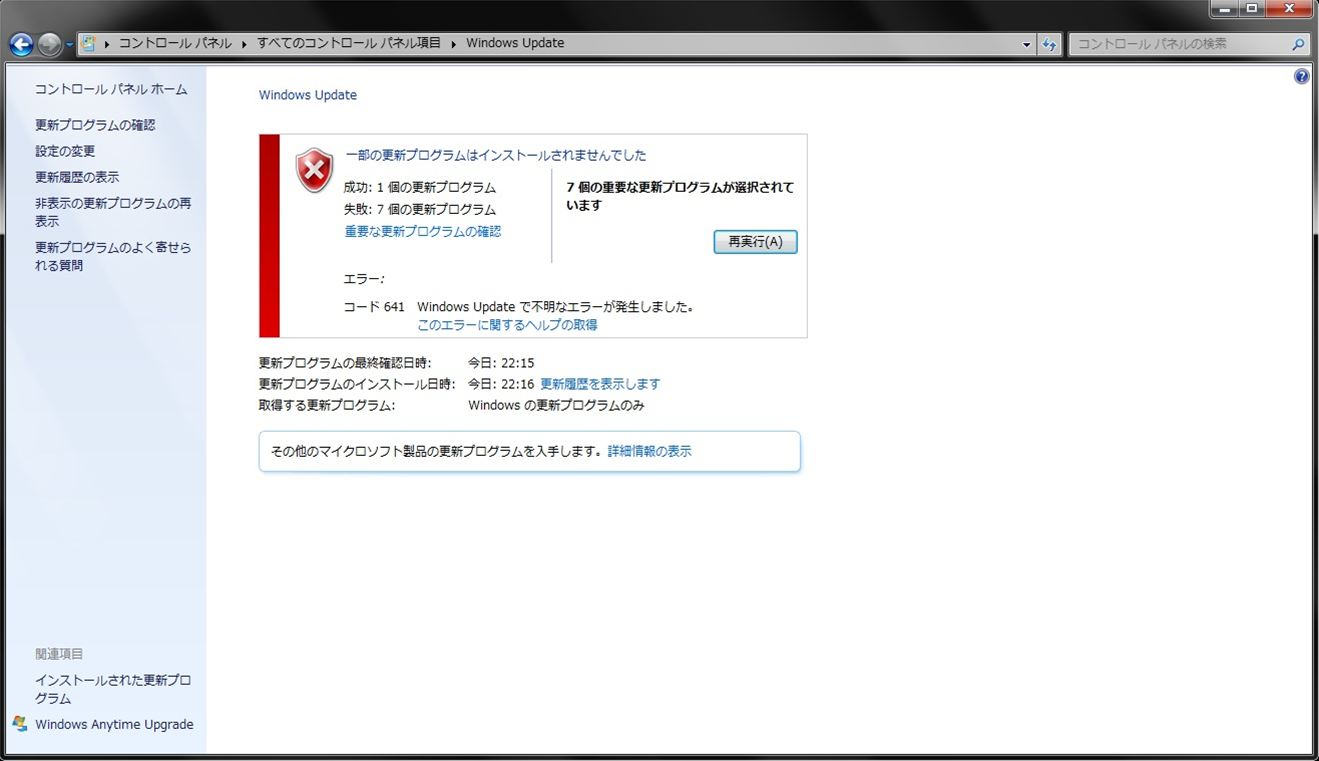The image size is (1319, 761).
Task: Open the recent pages dropdown arrow
Action: coord(70,45)
